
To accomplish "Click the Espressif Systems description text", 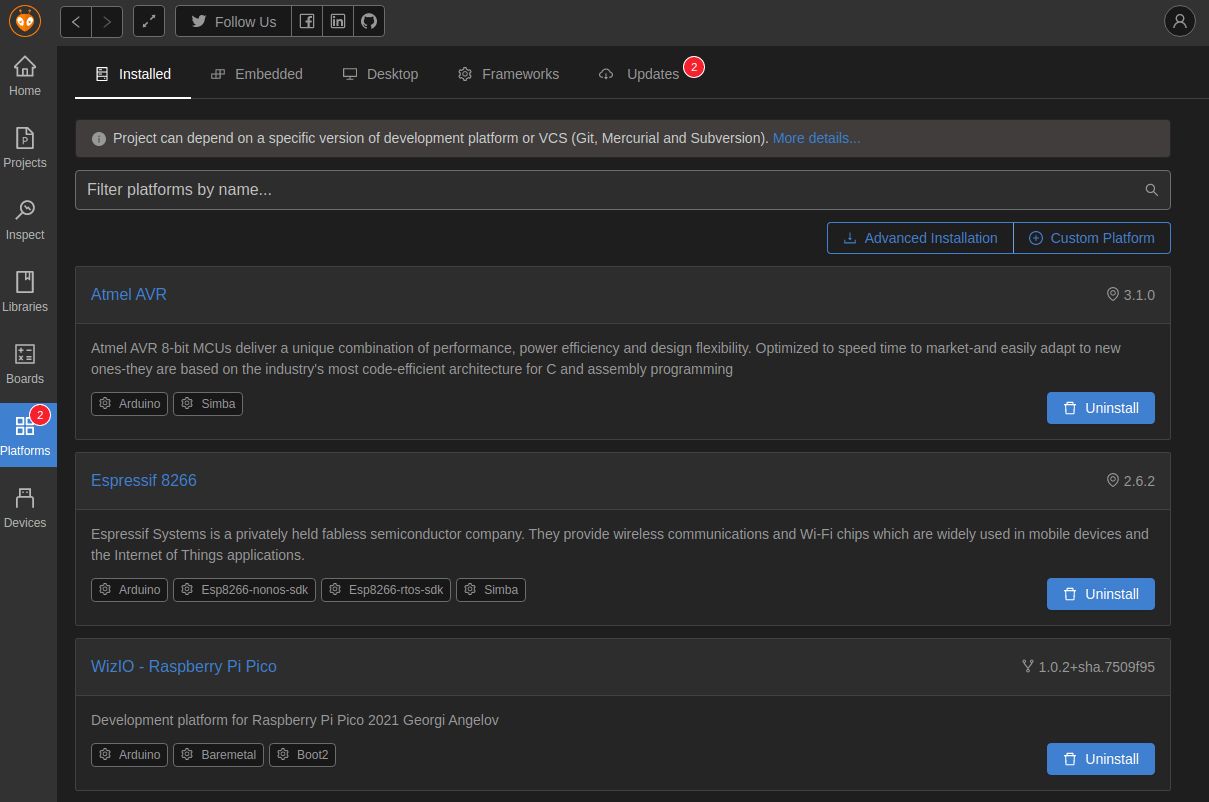I will coord(620,545).
